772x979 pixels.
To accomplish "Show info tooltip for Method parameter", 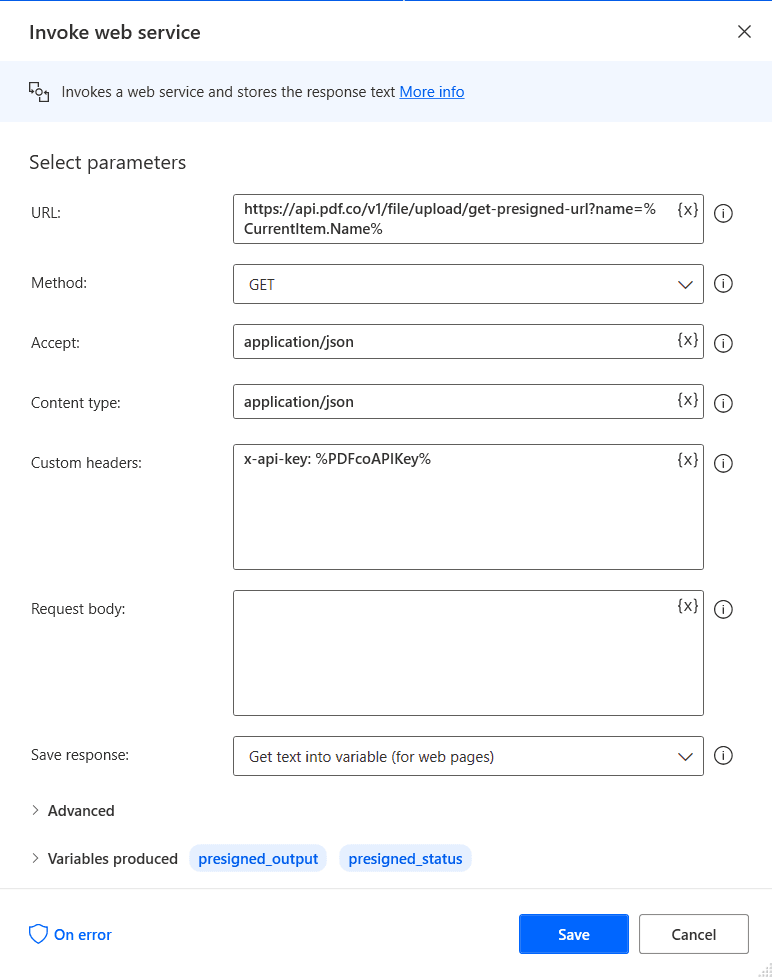I will tap(724, 283).
